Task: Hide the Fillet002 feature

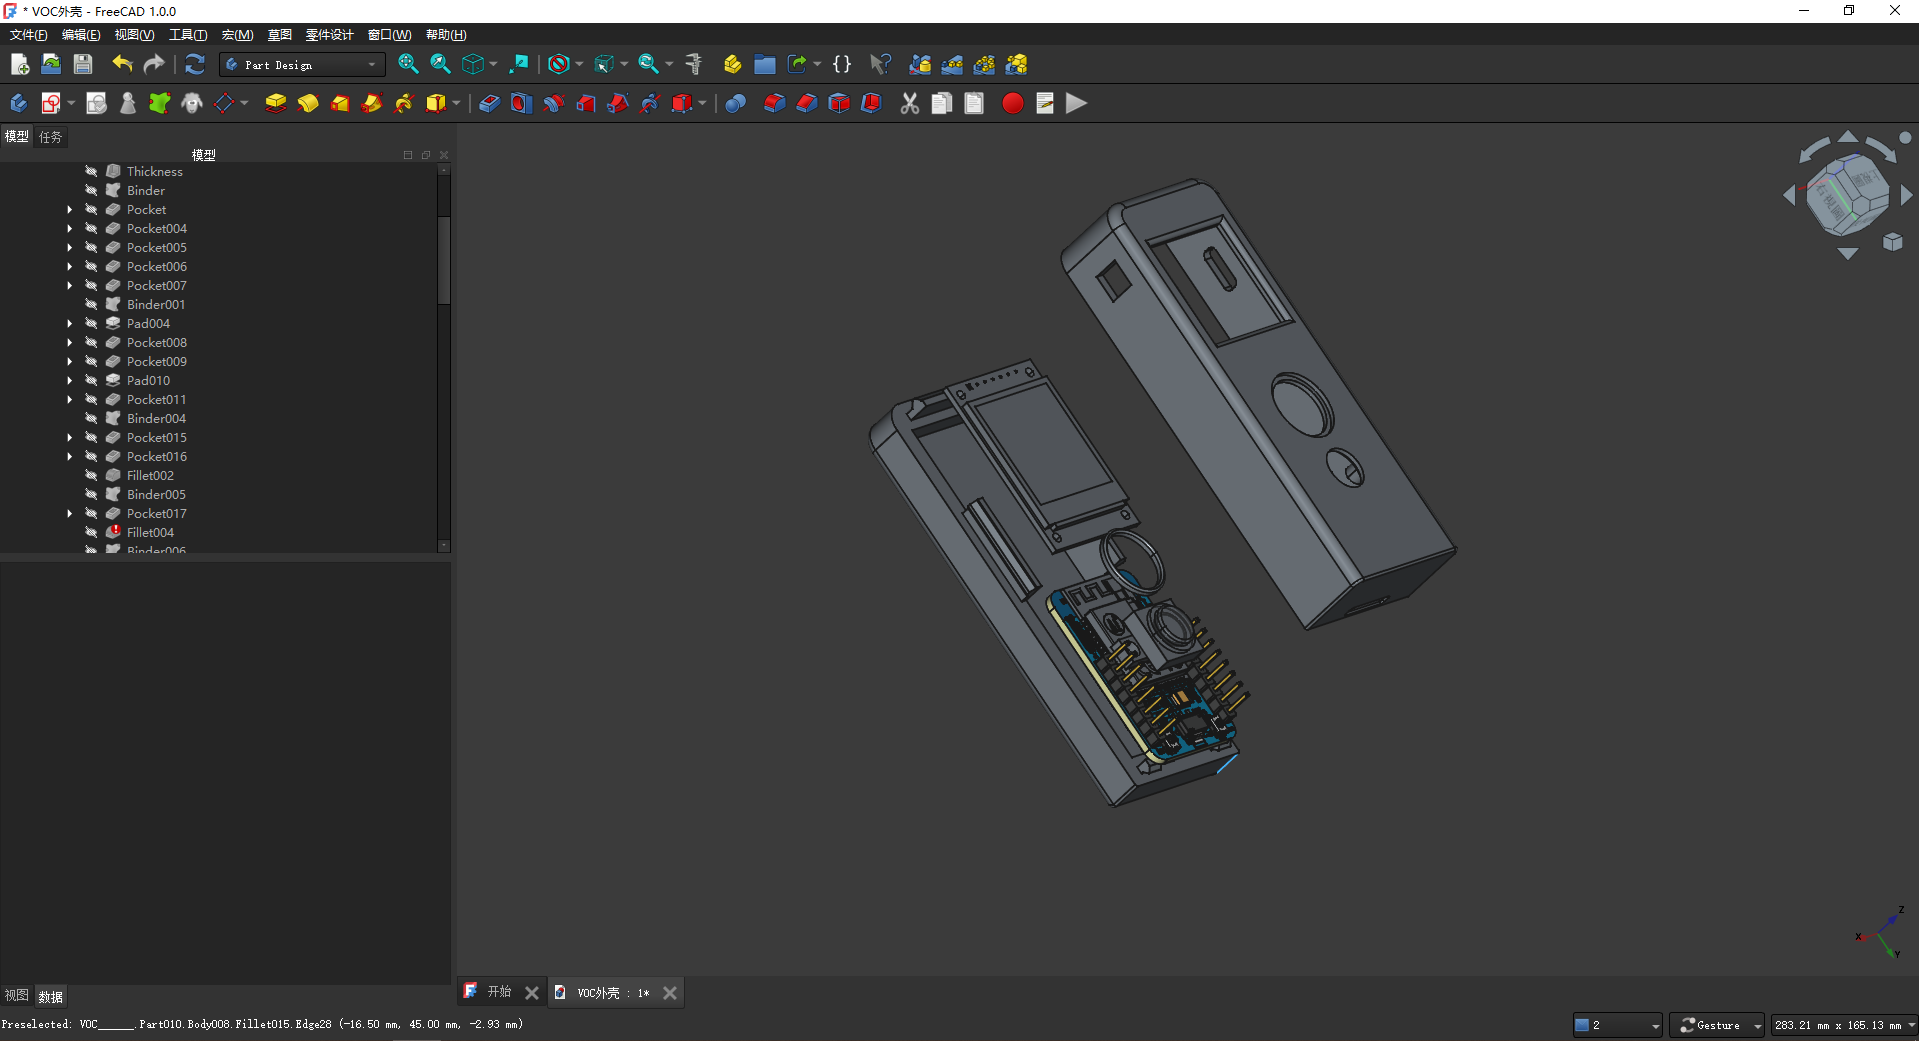Action: click(91, 475)
